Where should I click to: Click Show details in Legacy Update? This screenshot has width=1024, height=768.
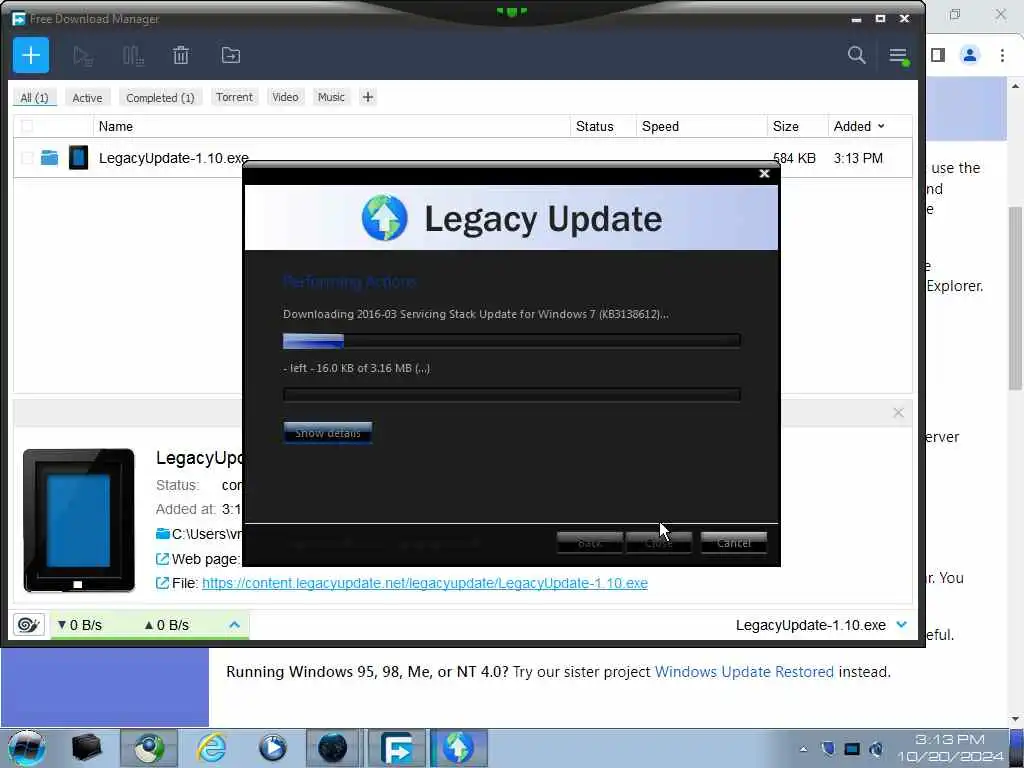point(328,433)
